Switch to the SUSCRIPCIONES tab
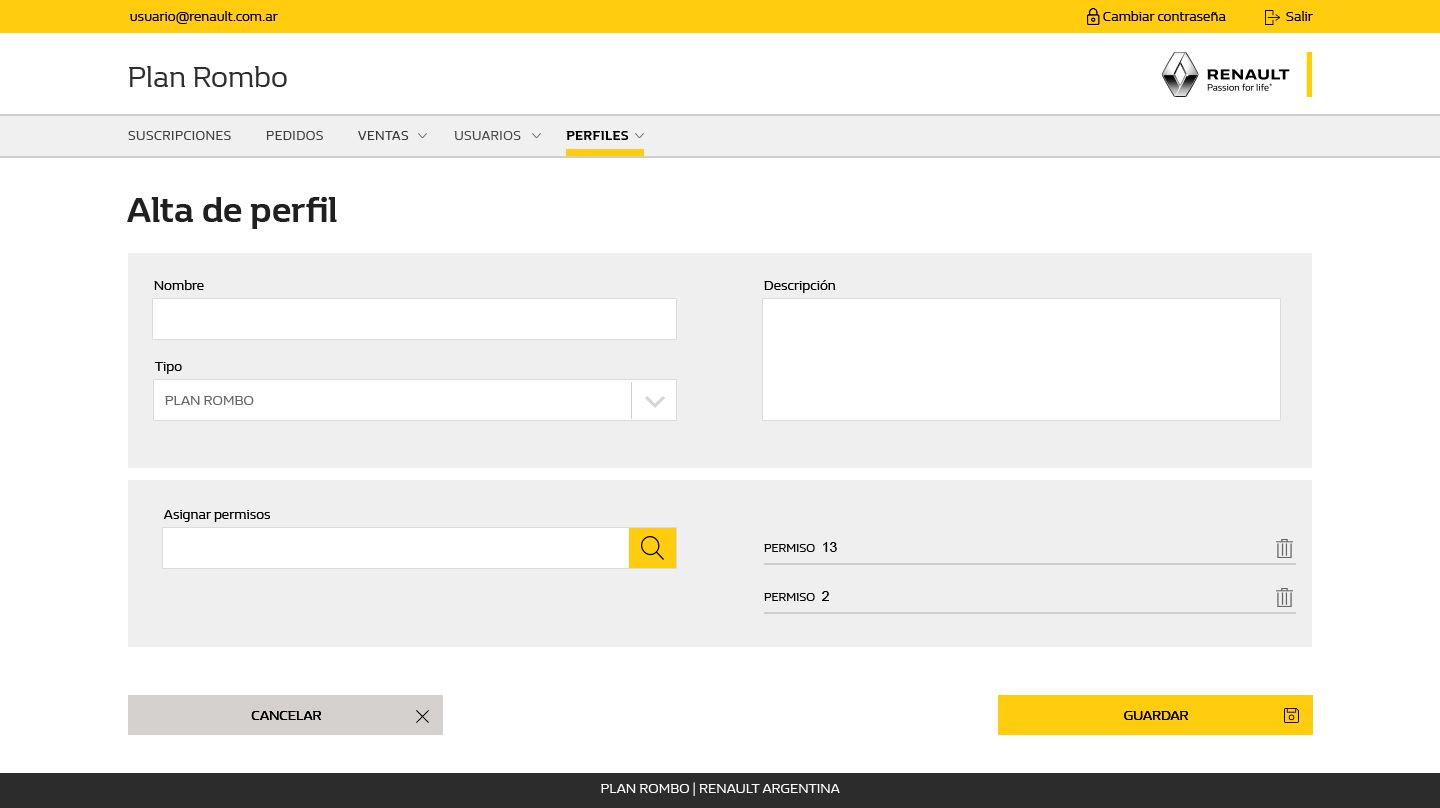The width and height of the screenshot is (1440, 808). pos(179,135)
